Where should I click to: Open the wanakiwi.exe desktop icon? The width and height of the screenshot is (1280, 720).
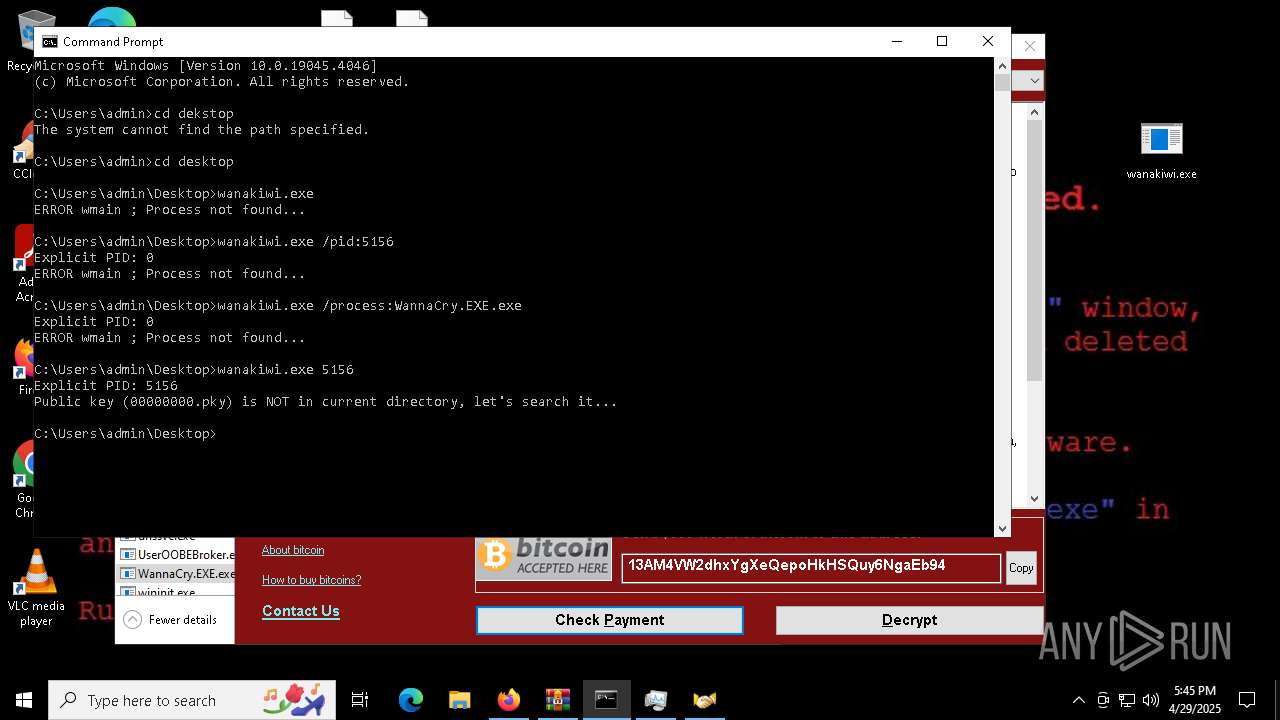(x=1161, y=151)
